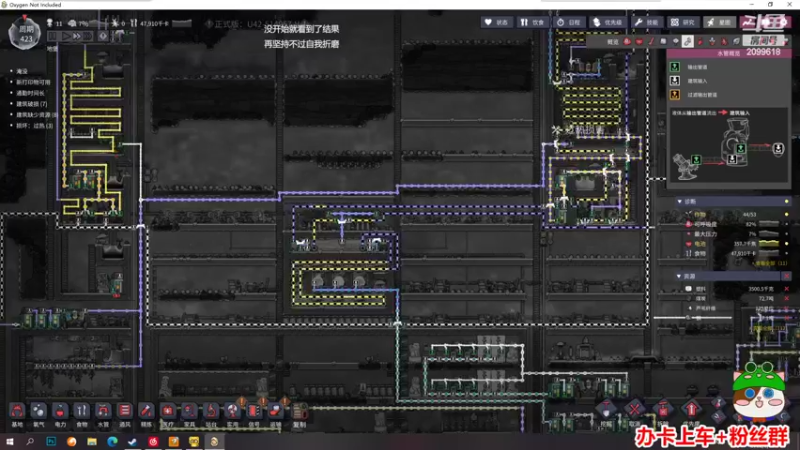The image size is (800, 450).
Task: Open the 状态 (Vitals) management tab
Action: [x=497, y=22]
